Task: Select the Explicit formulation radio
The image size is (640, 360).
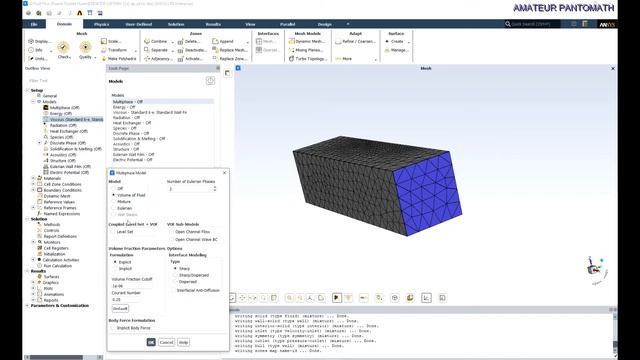Action: 115,262
